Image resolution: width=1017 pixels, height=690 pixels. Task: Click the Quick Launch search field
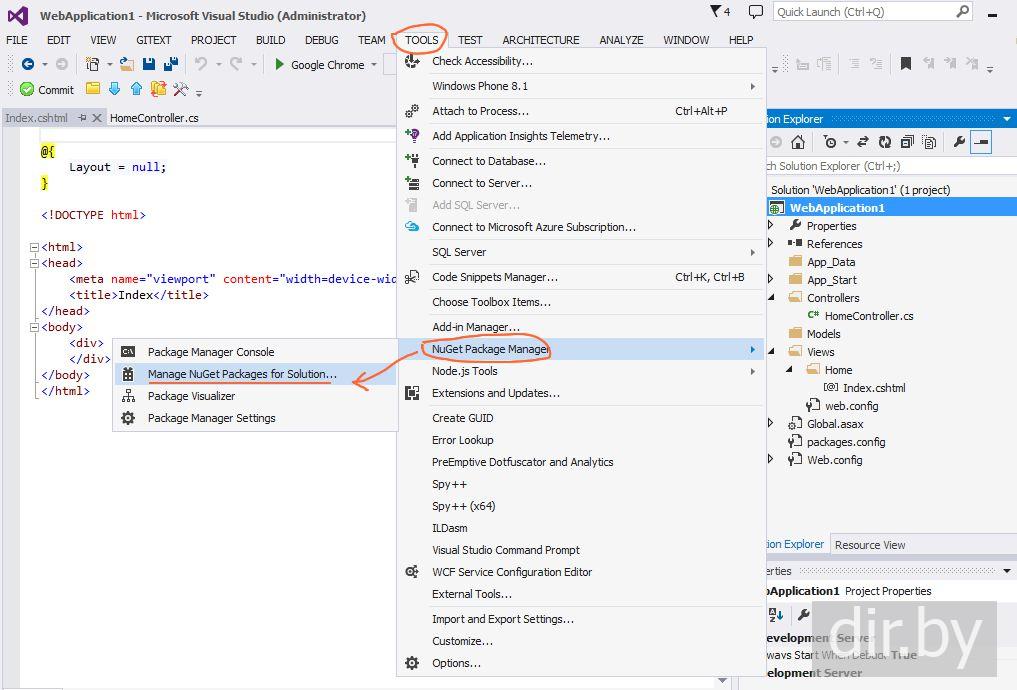864,12
